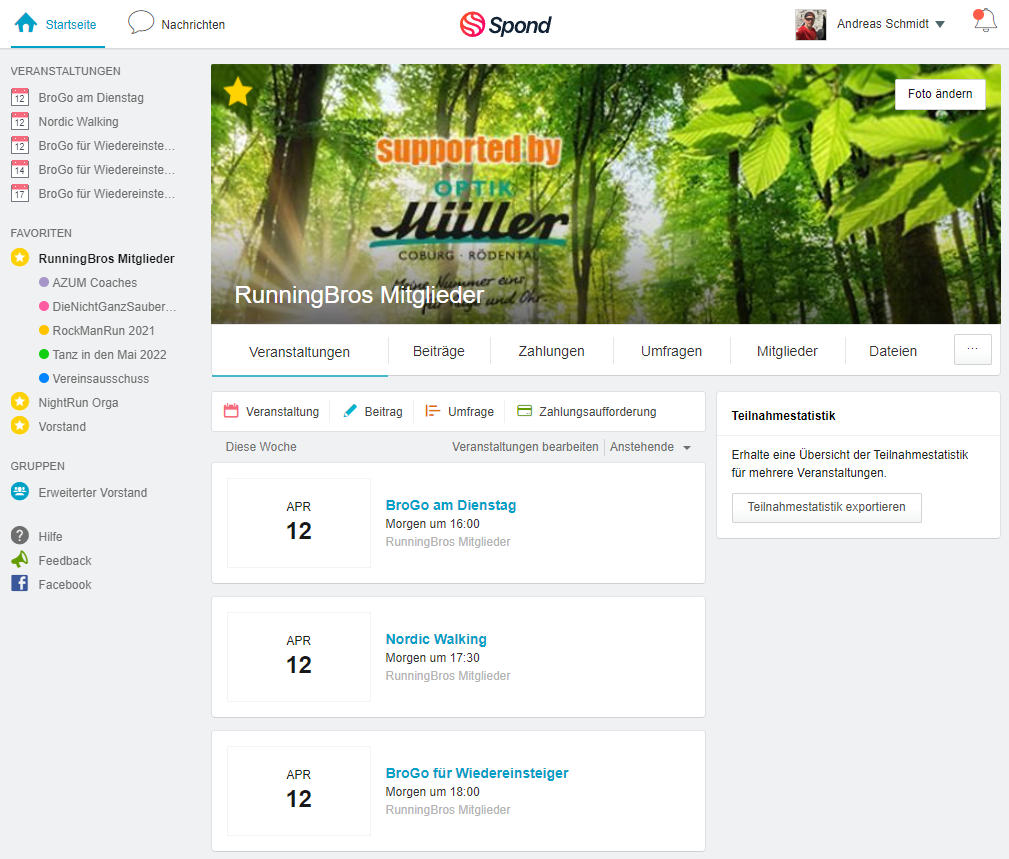1009x859 pixels.
Task: Click the calendar icon beside BroGo am Dienstag in the sidebar
Action: 20,98
